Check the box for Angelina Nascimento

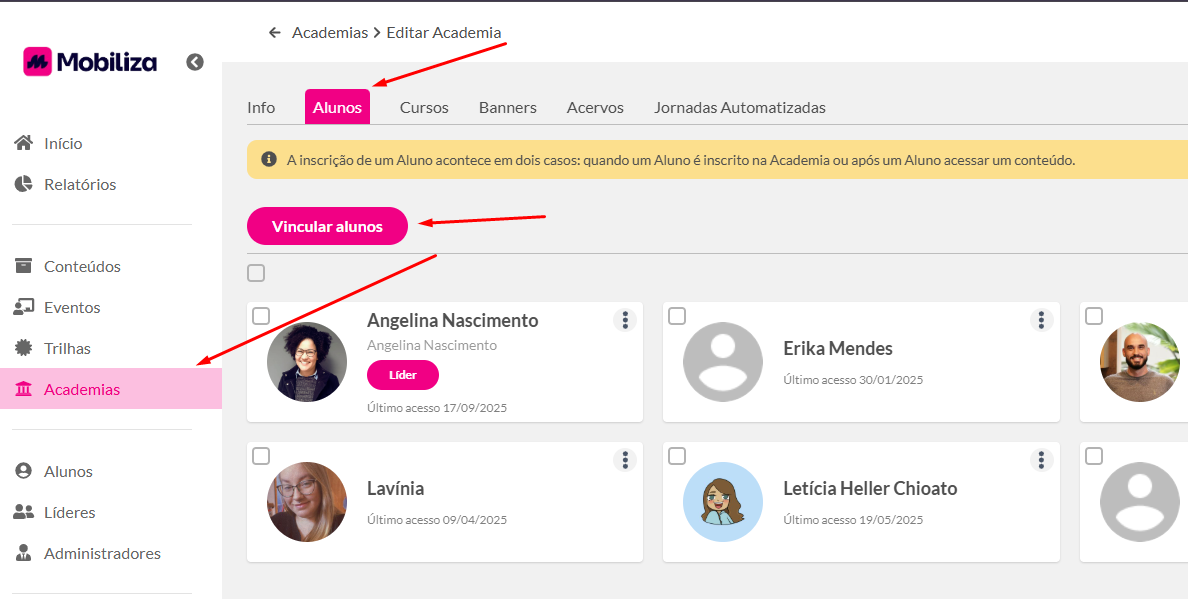tap(261, 316)
